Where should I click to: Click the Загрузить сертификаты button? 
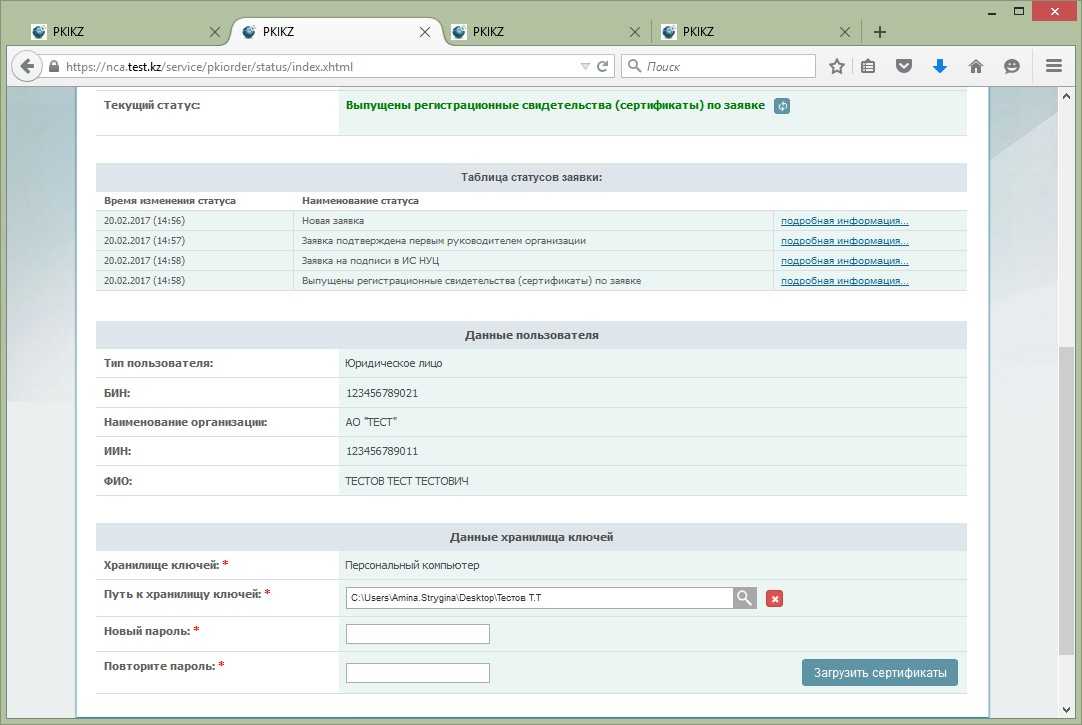(x=880, y=673)
